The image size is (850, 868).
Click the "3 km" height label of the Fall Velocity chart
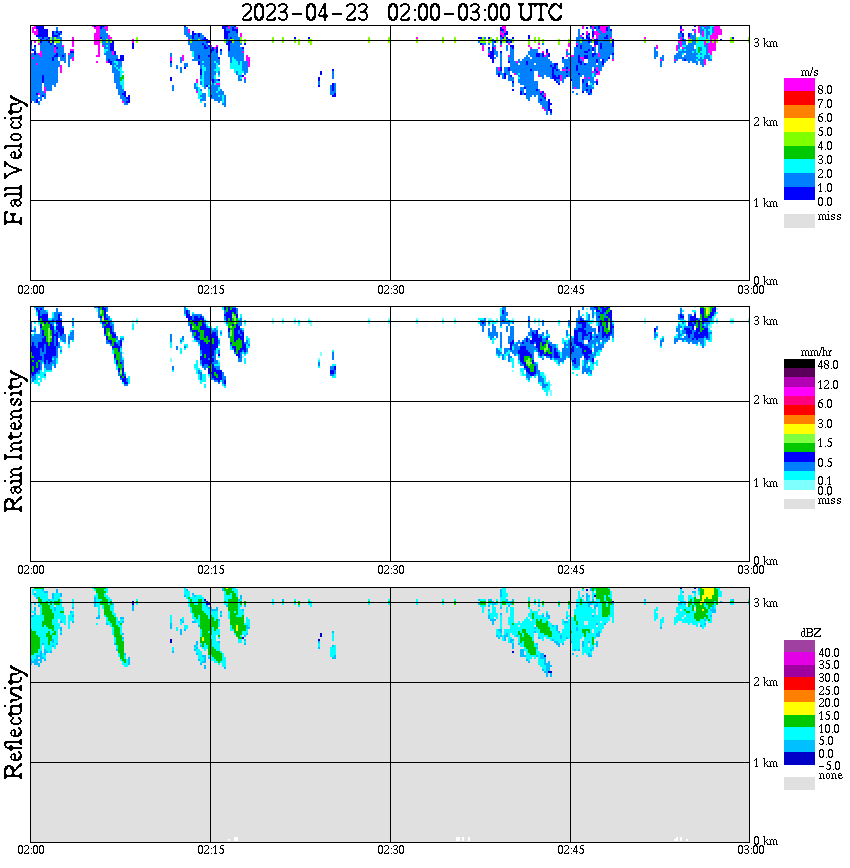pos(765,43)
